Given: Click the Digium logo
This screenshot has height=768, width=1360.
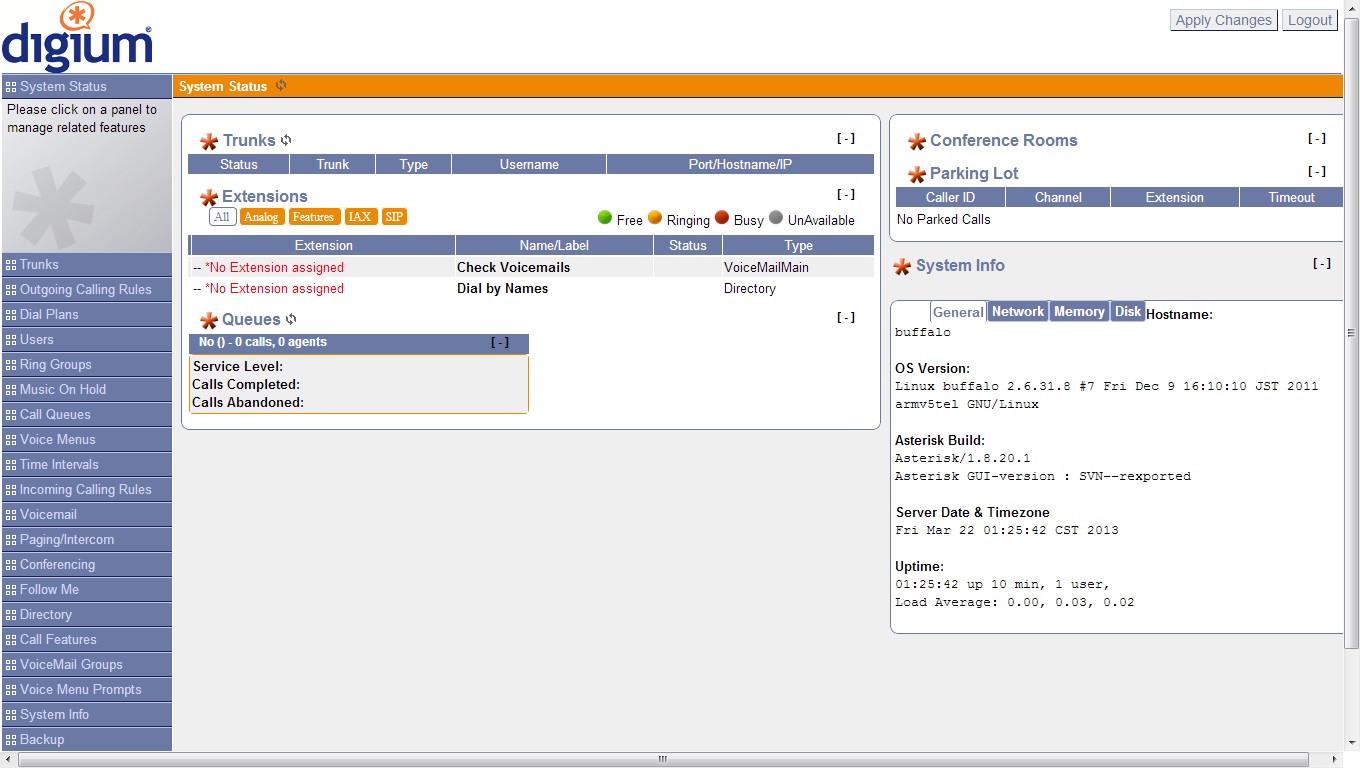Looking at the screenshot, I should [x=78, y=37].
